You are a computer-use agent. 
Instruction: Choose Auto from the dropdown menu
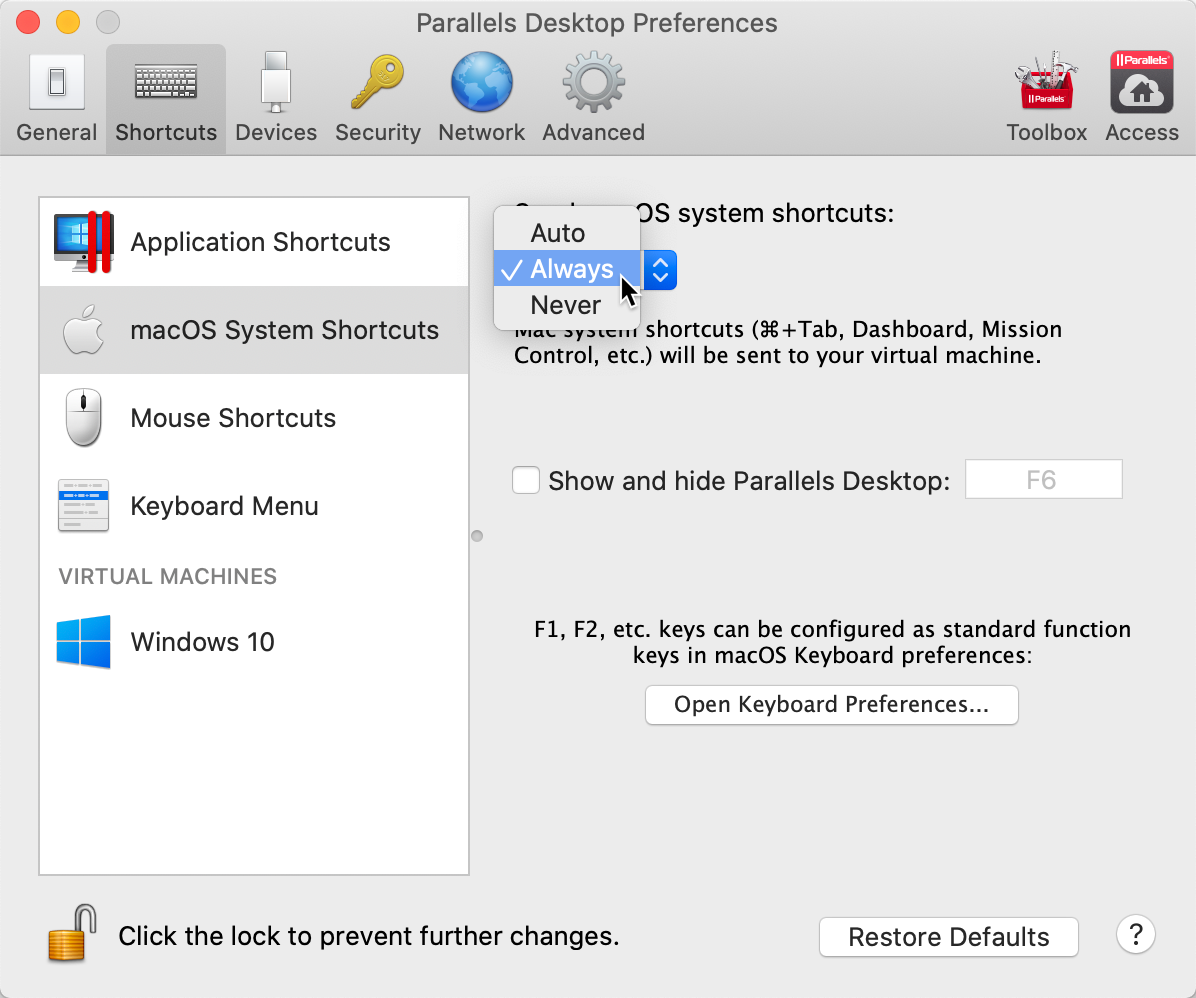coord(567,233)
